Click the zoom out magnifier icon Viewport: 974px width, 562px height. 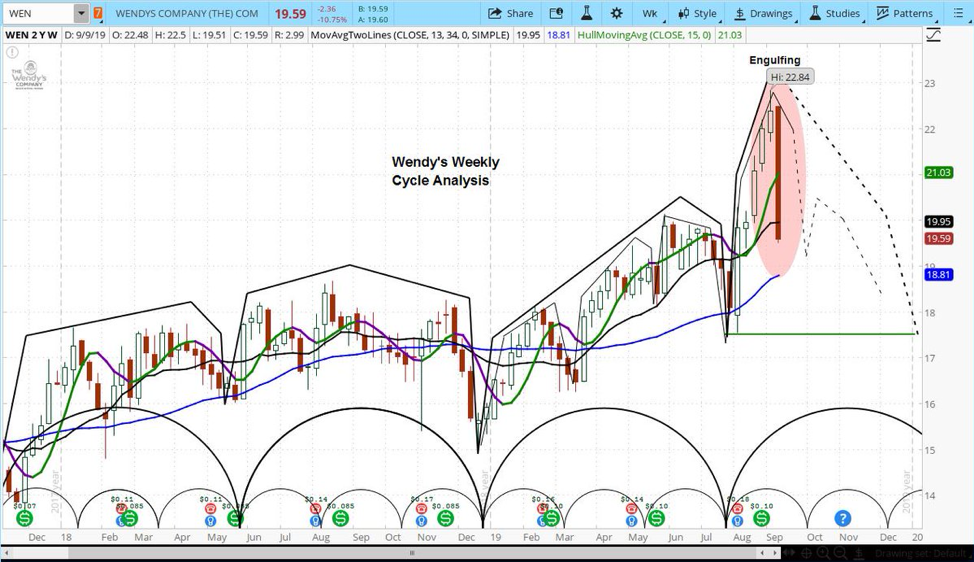(841, 553)
